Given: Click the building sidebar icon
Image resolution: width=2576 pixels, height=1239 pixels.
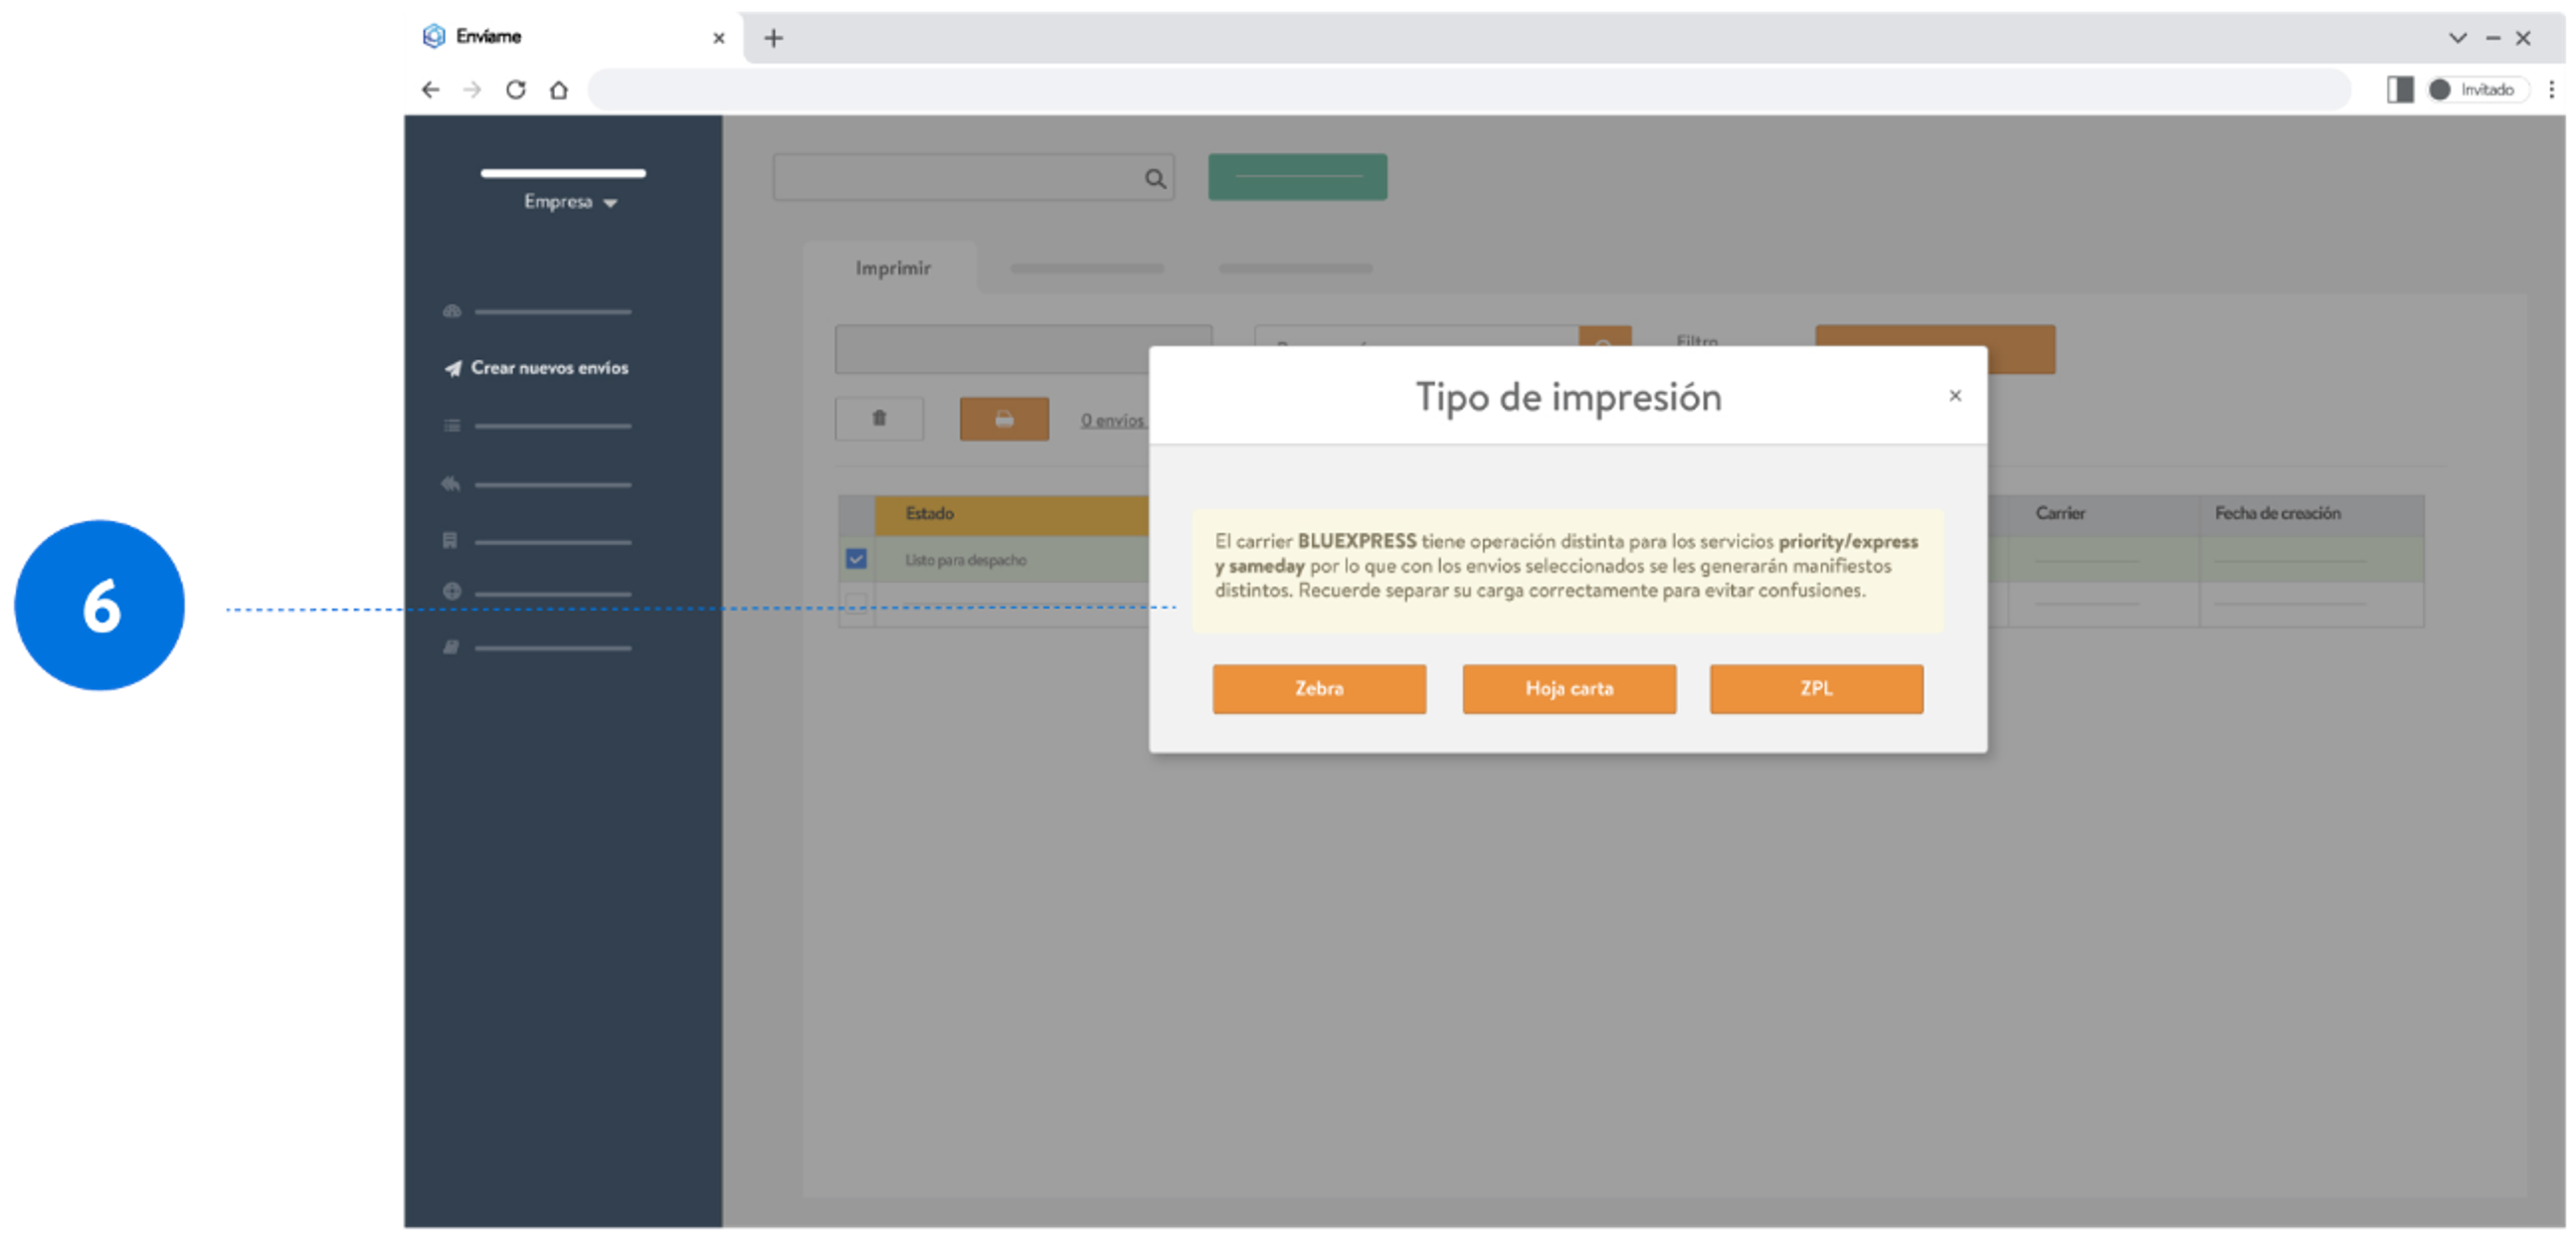Looking at the screenshot, I should pyautogui.click(x=450, y=541).
